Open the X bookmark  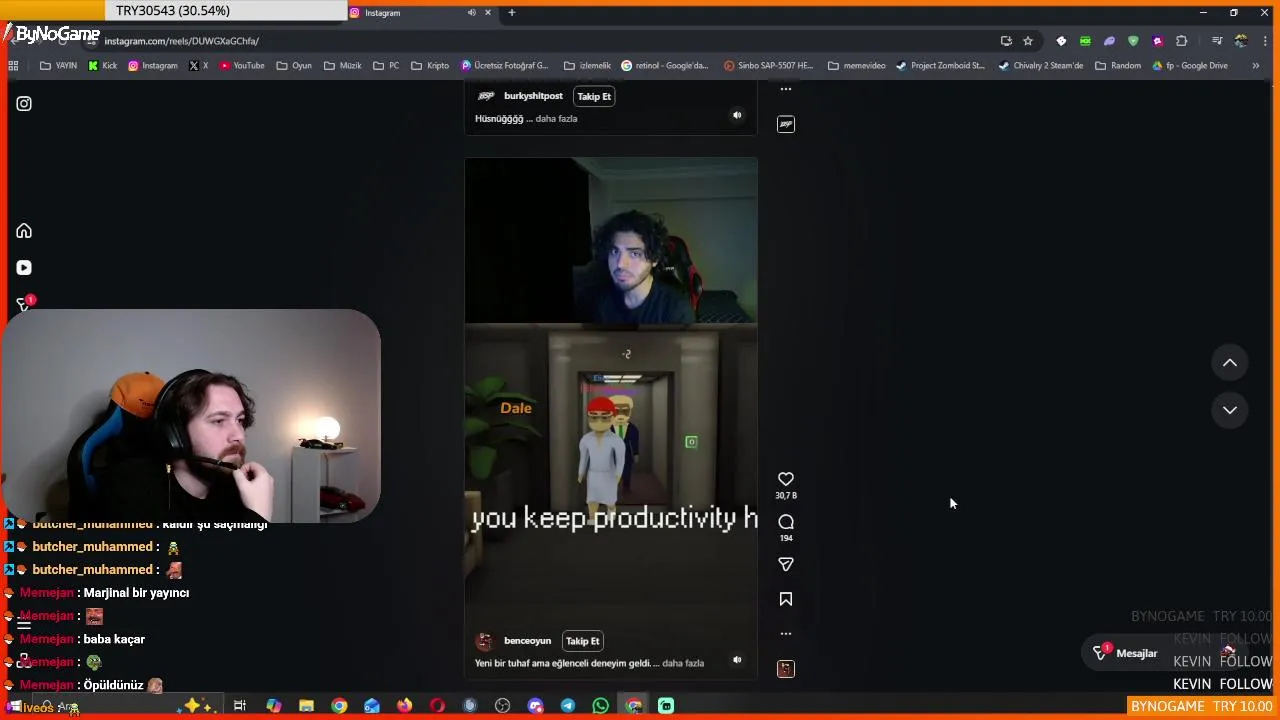pyautogui.click(x=199, y=66)
